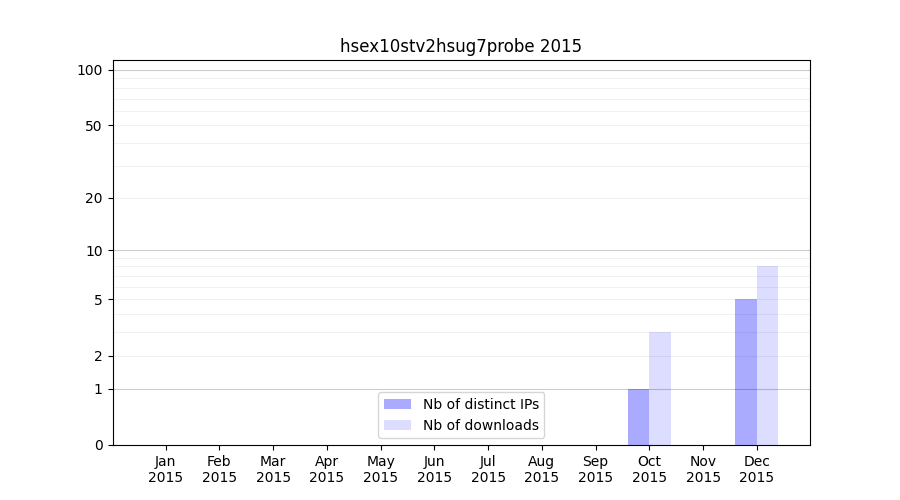The image size is (900, 500).
Task: Select the 0 y-axis tick label
Action: point(98,445)
